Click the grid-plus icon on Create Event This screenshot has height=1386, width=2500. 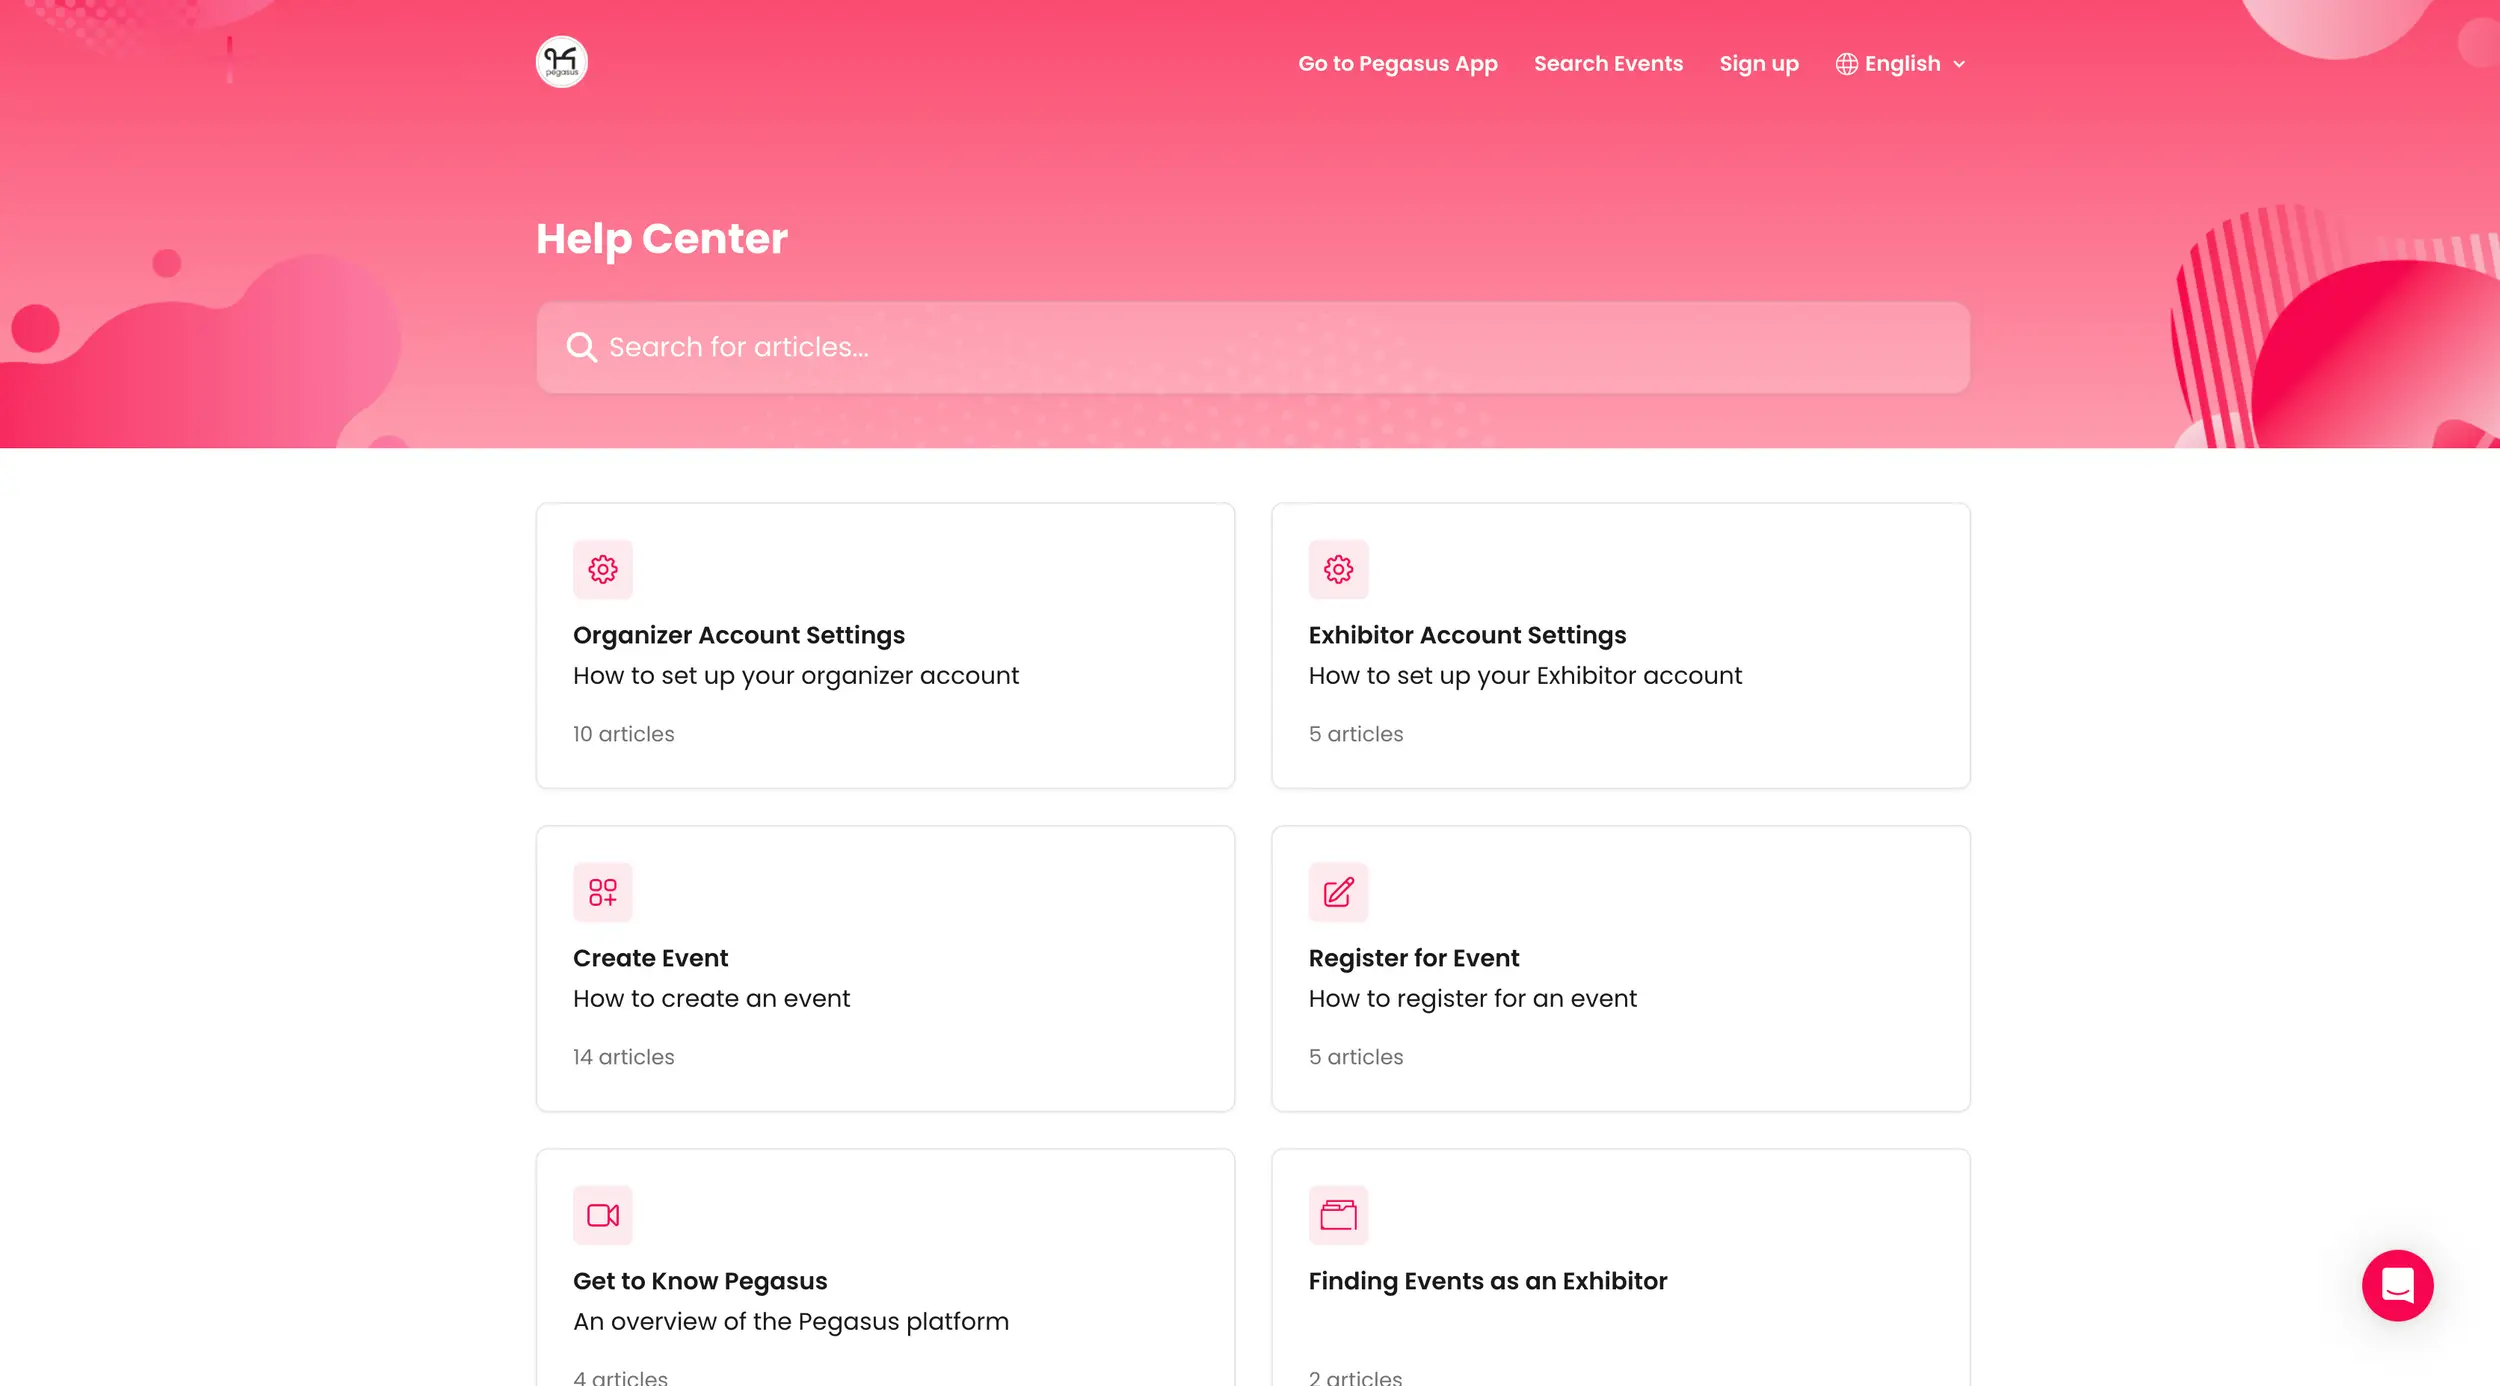pos(602,892)
